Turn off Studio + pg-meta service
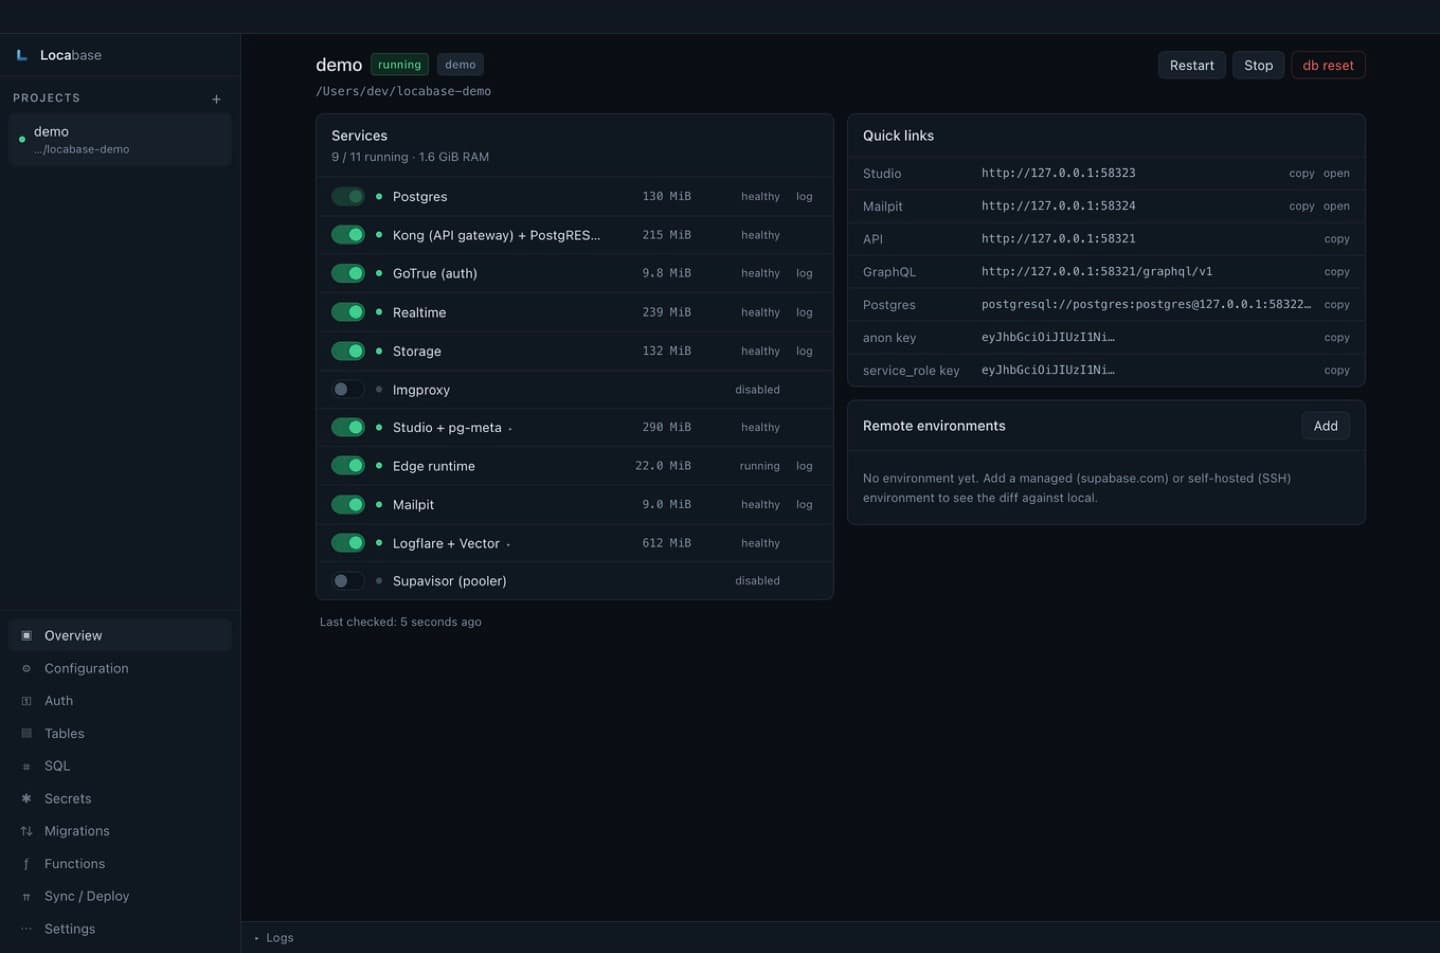This screenshot has width=1440, height=953. point(348,427)
